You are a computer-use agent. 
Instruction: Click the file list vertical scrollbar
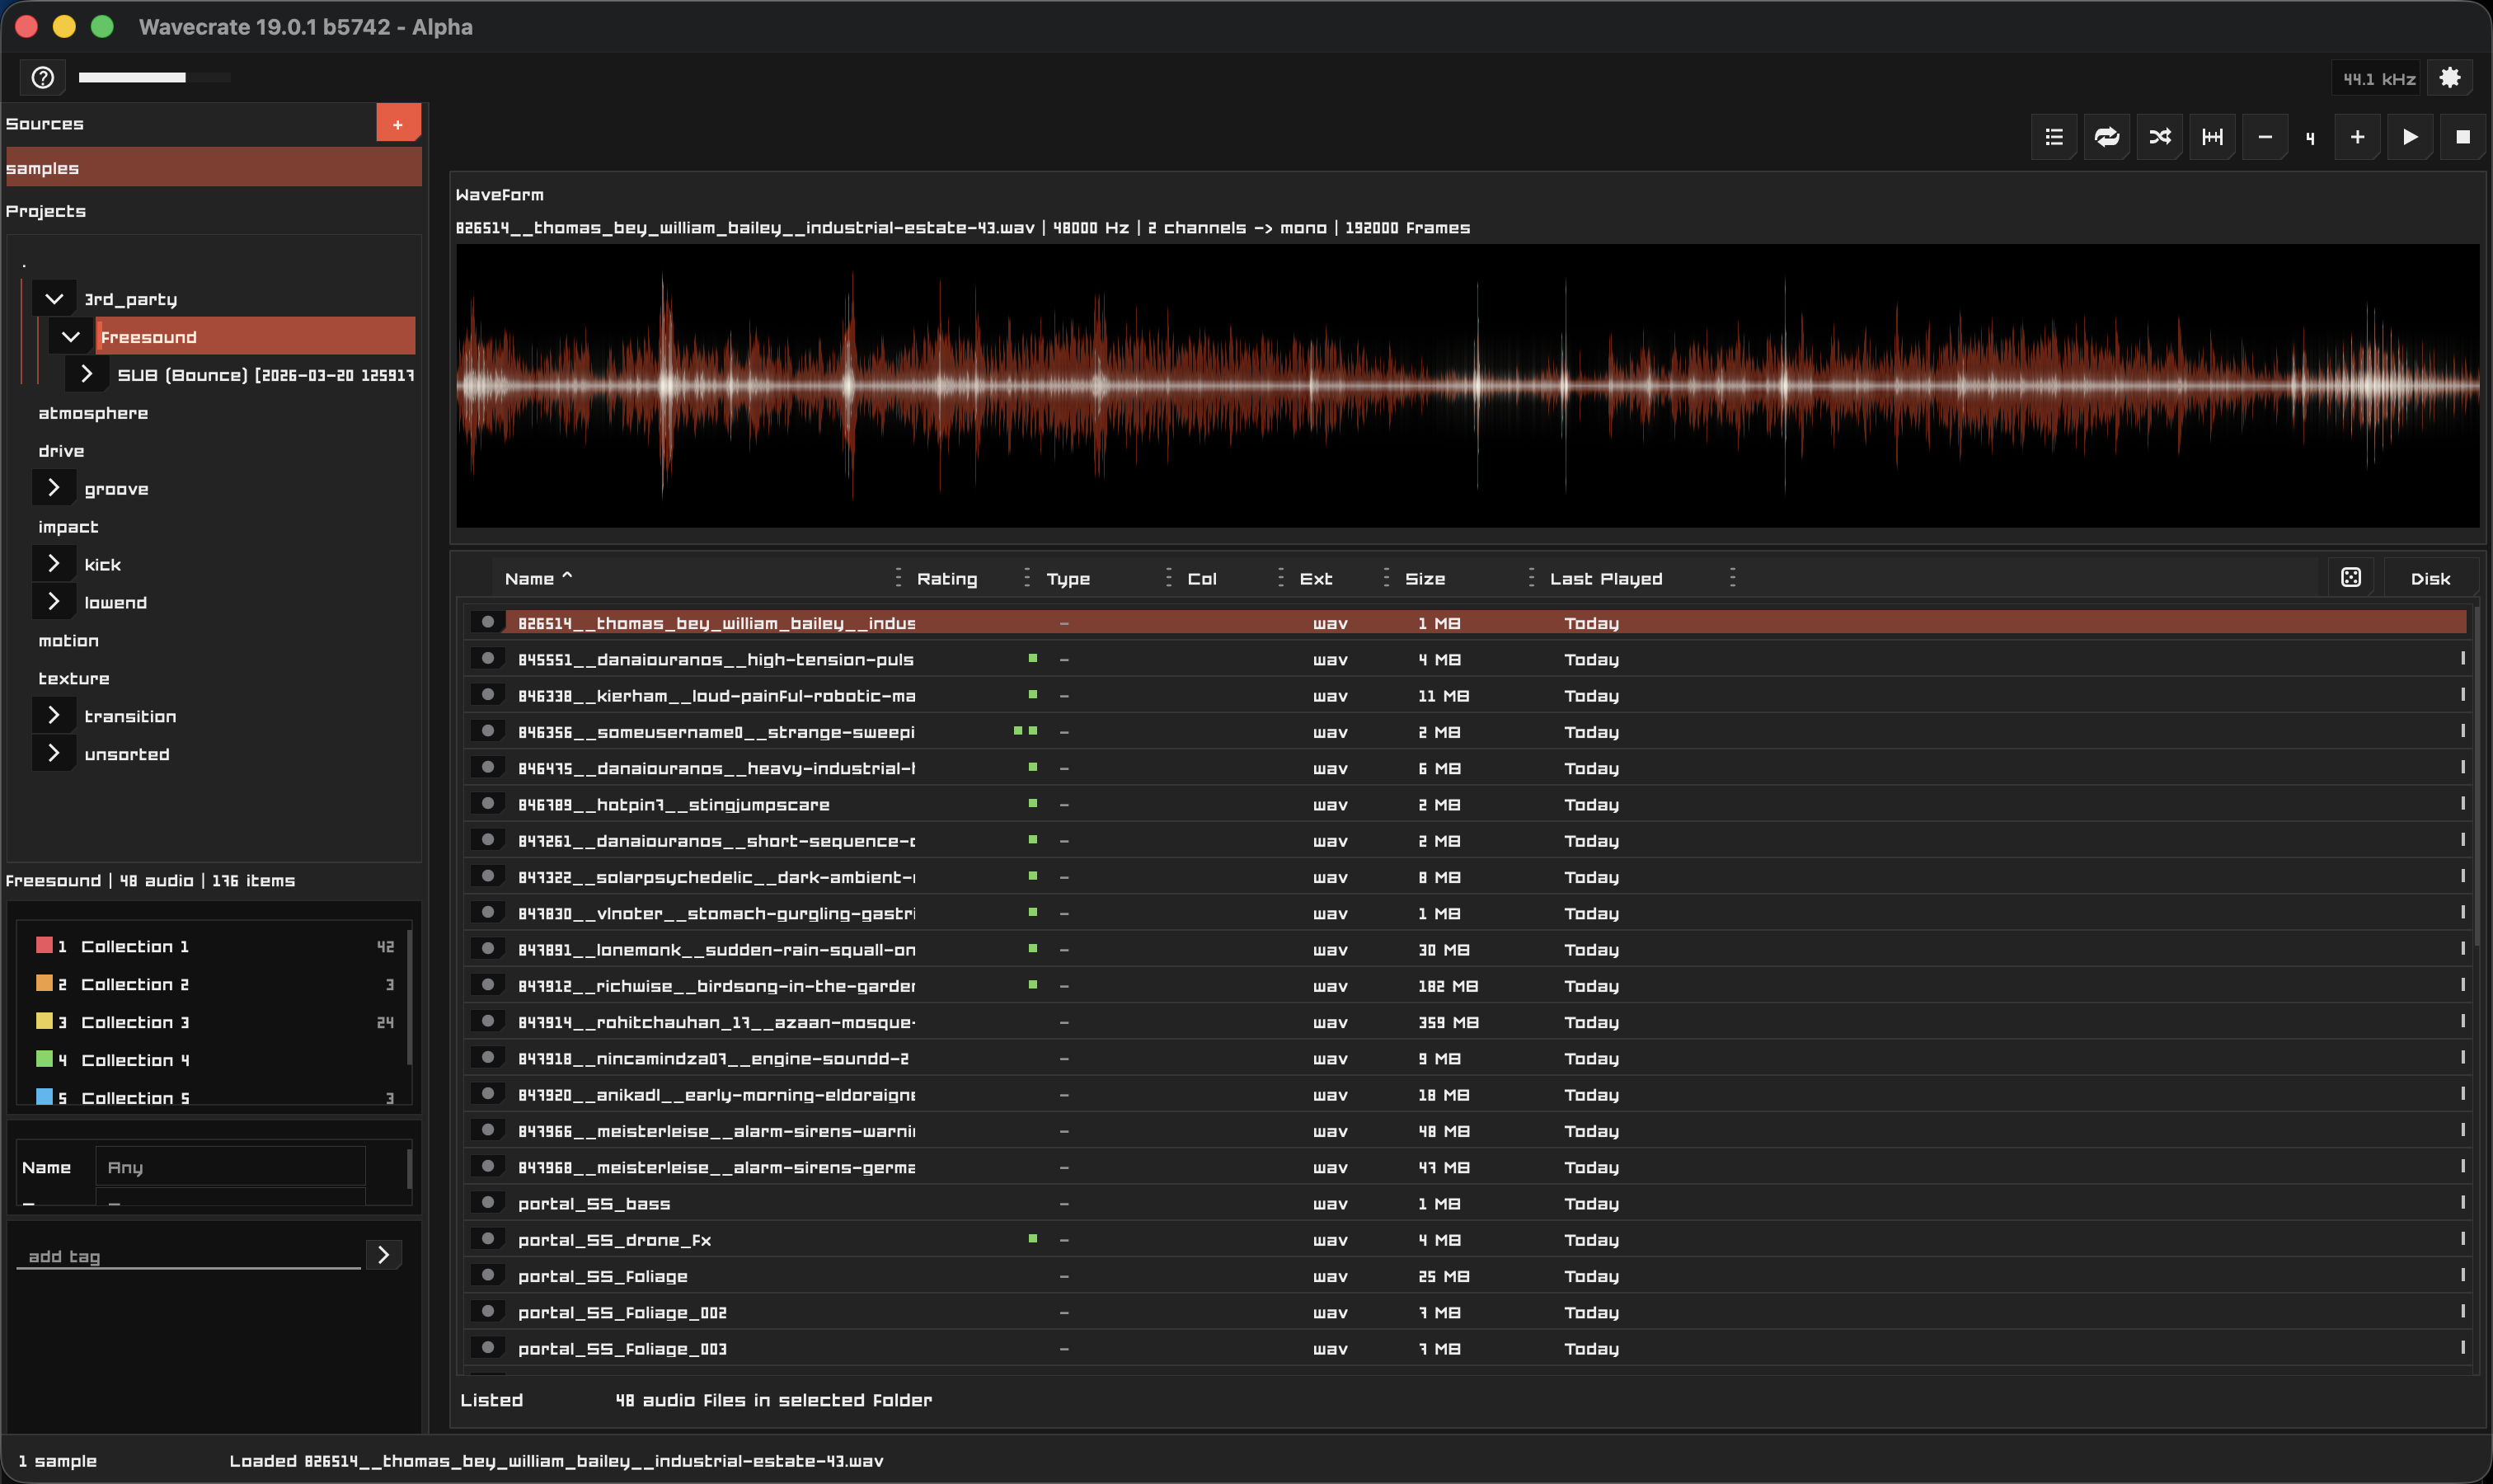tap(2477, 775)
